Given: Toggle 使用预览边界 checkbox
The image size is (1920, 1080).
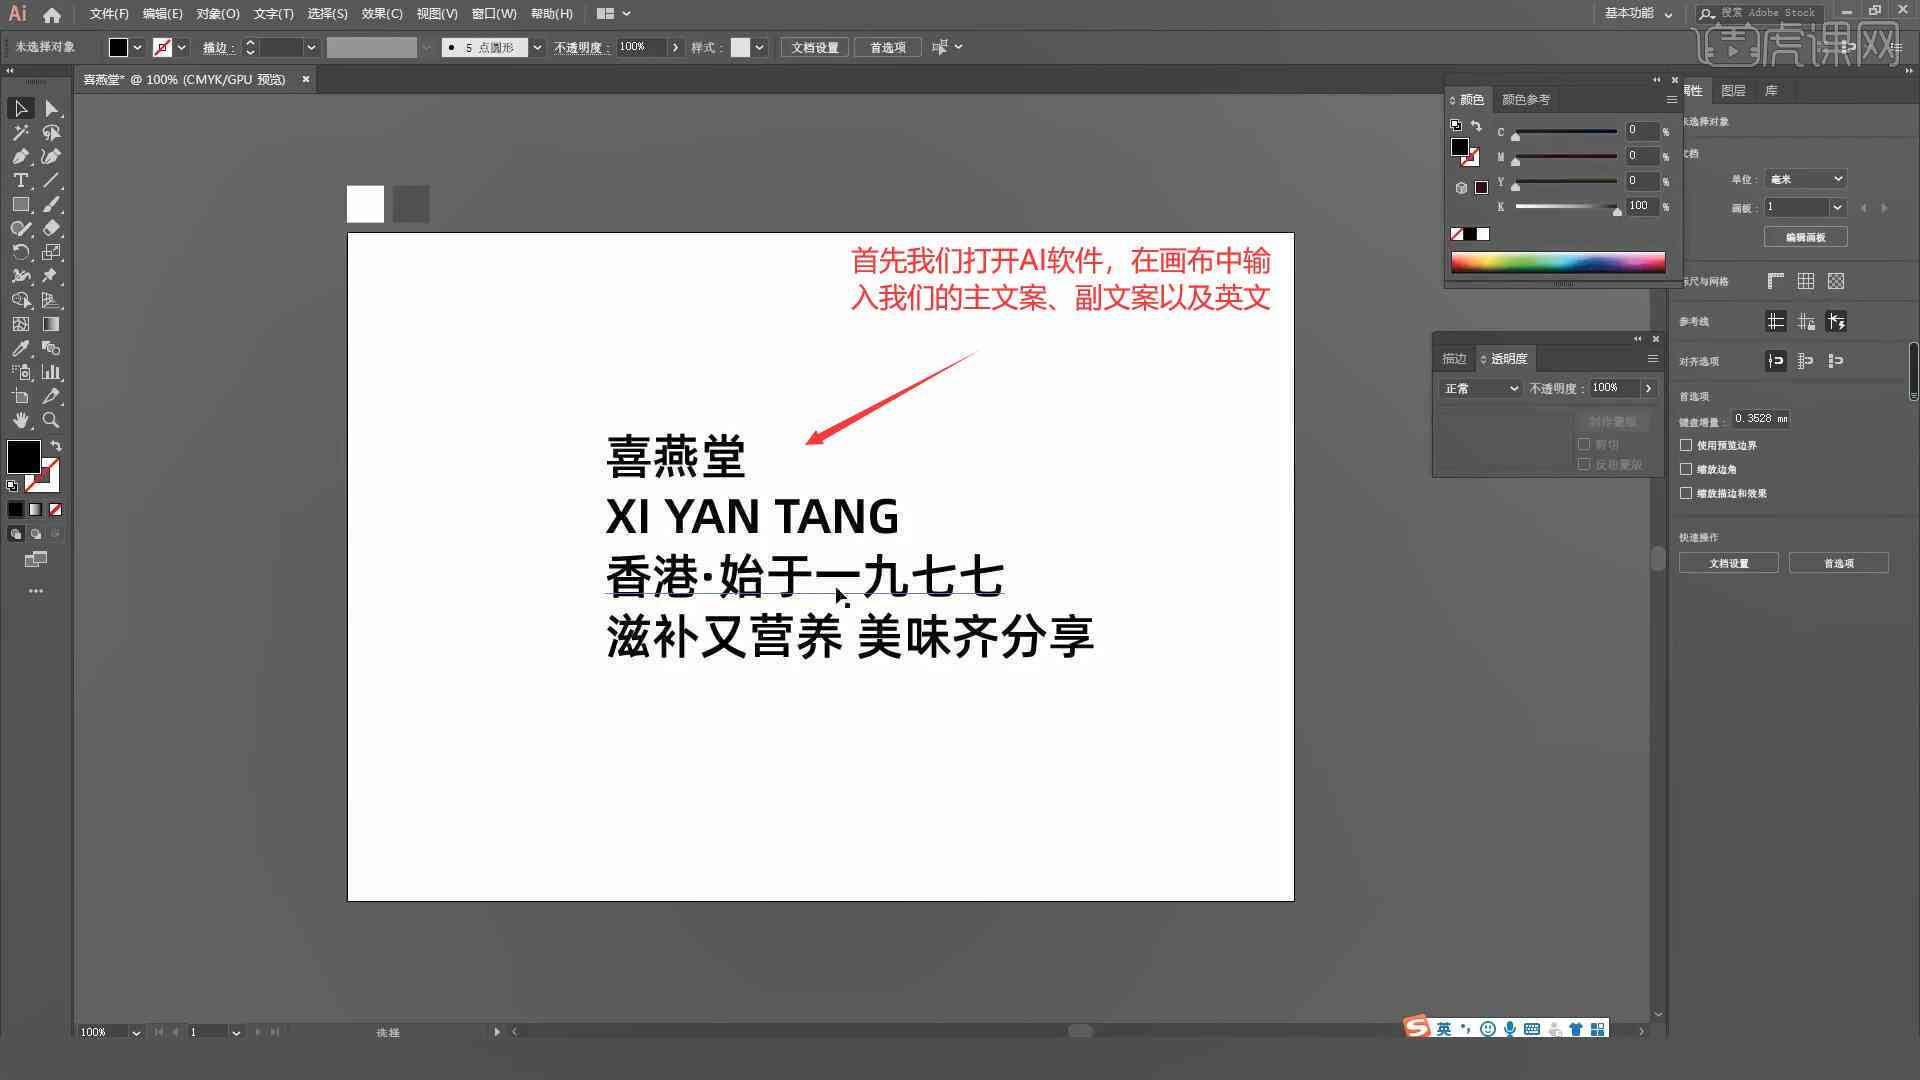Looking at the screenshot, I should 1687,444.
